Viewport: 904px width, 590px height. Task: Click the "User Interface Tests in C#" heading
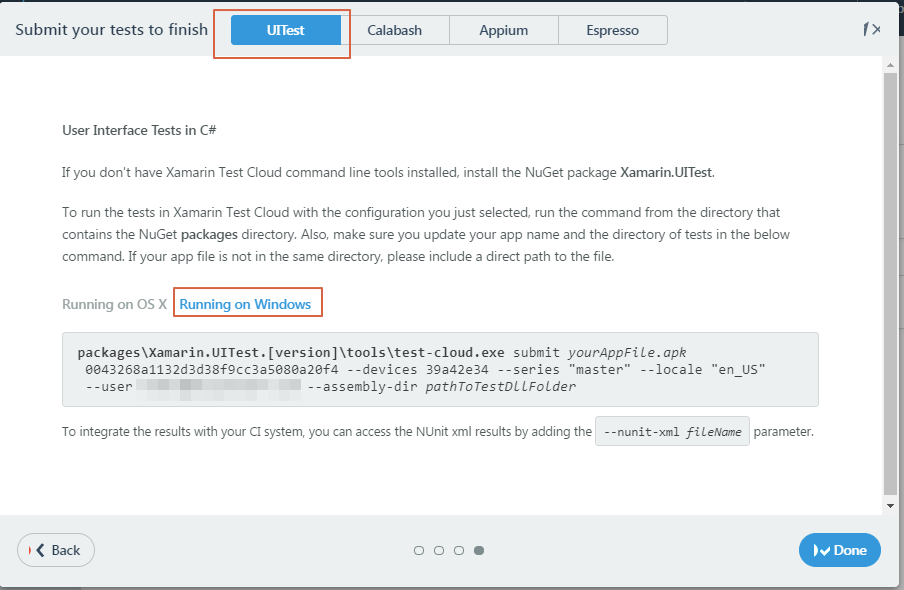[x=139, y=130]
